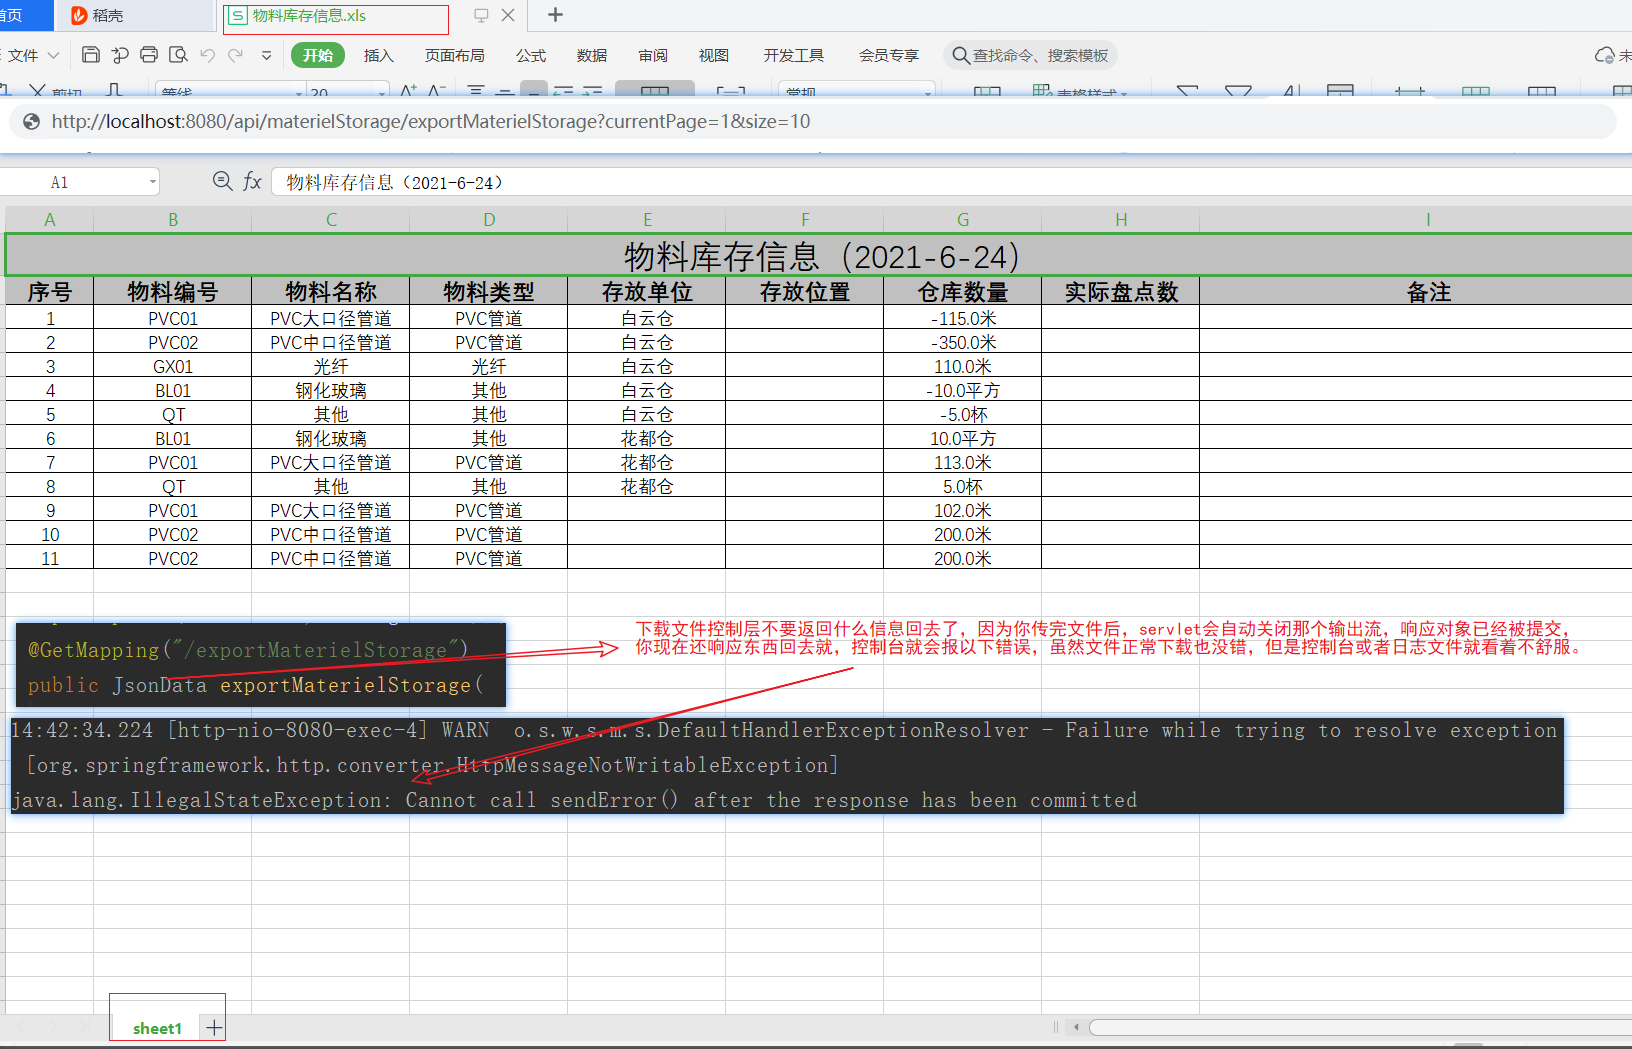Screen dimensions: 1632x1049
Task: Click the Undo arrow icon
Action: (x=207, y=55)
